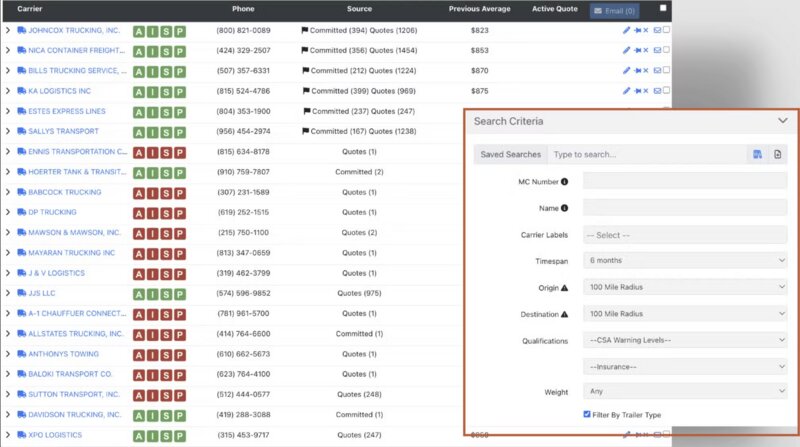This screenshot has width=800, height=447.
Task: Click the Email (0) button
Action: 614,11
